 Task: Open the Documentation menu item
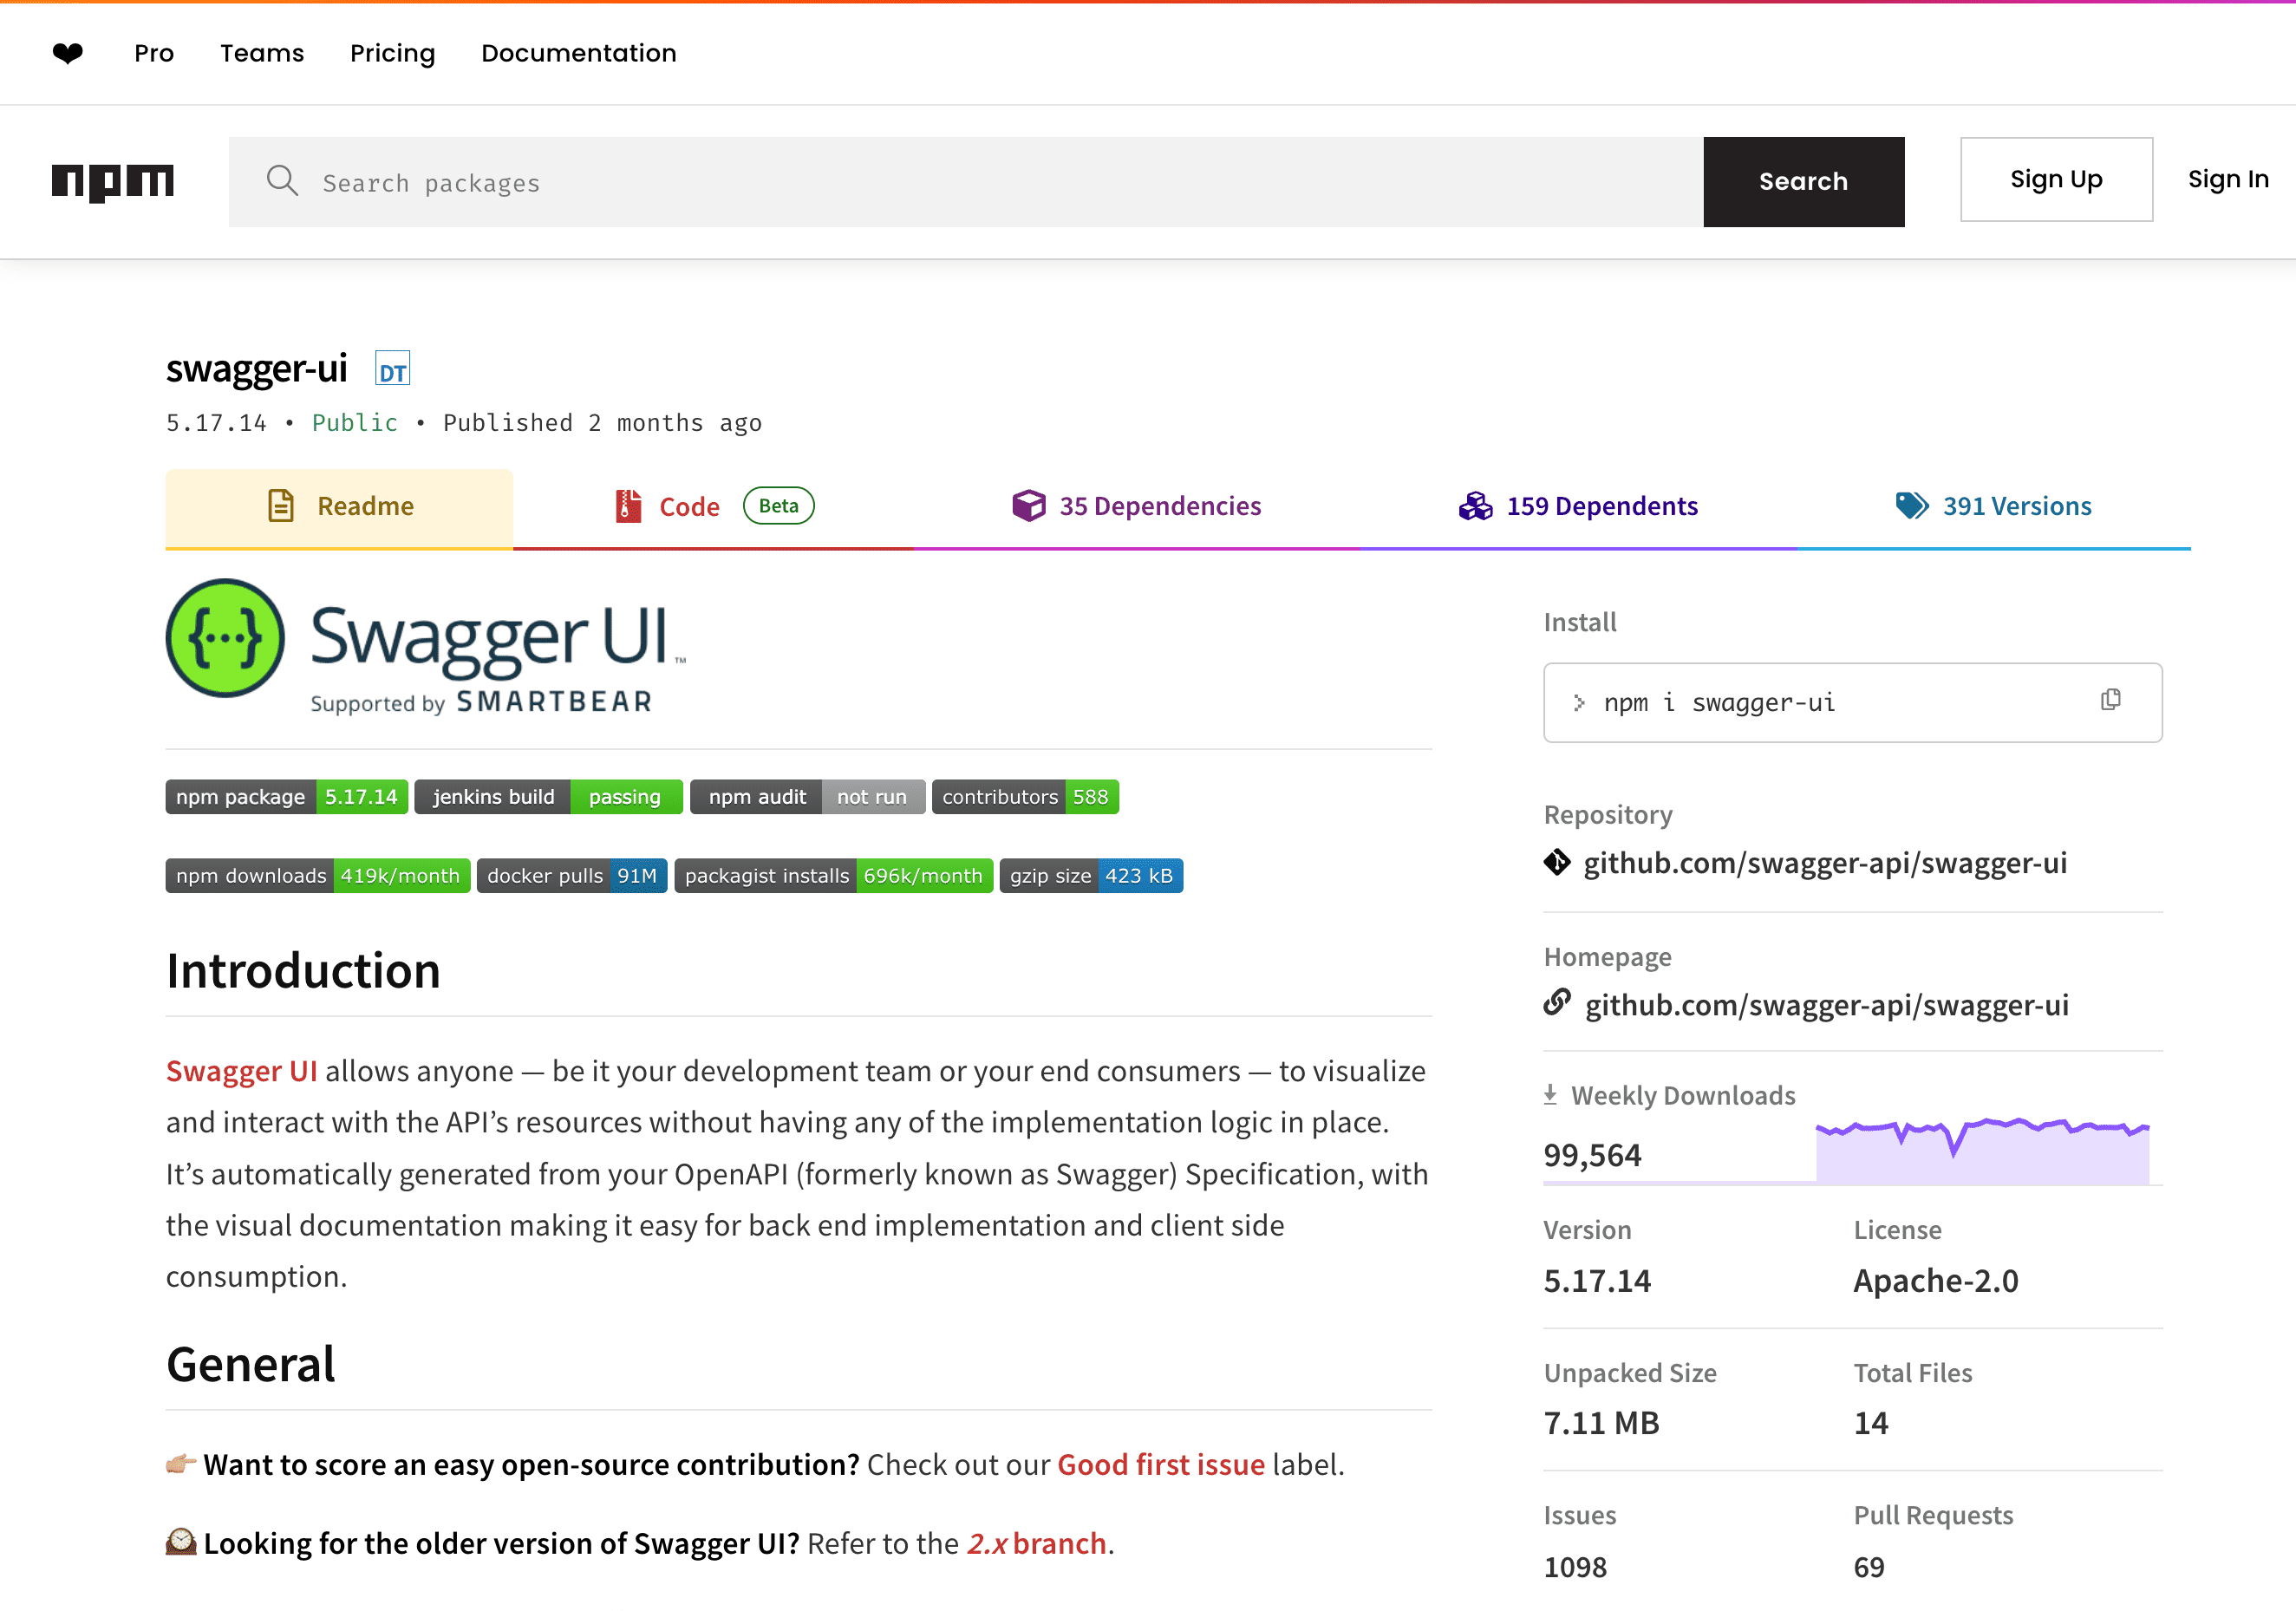click(x=578, y=53)
